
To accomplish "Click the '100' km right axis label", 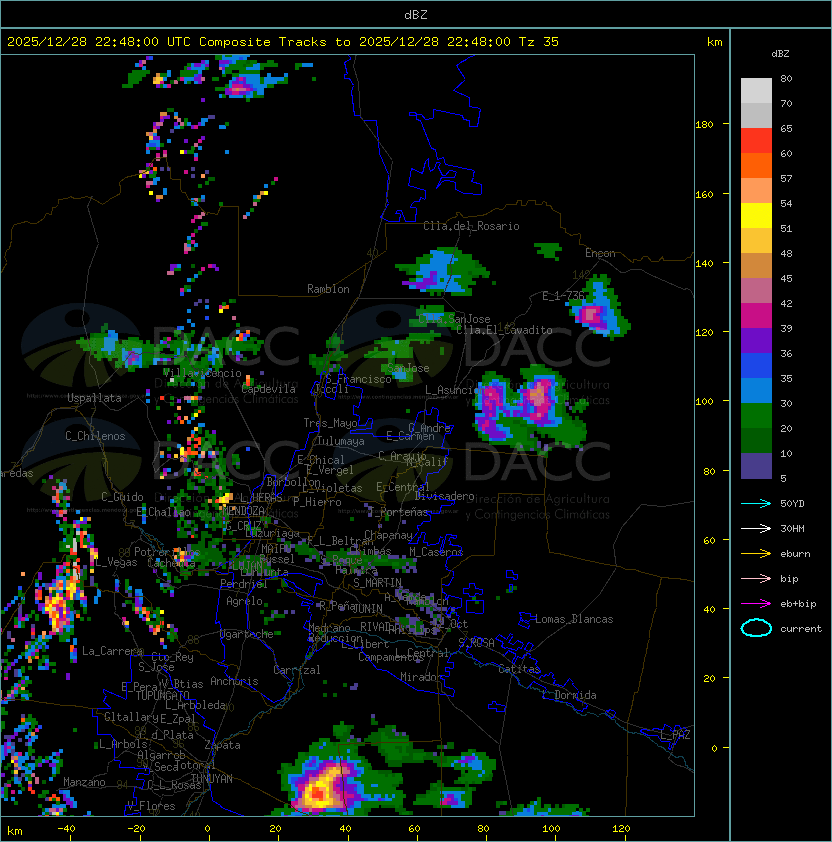I will click(x=705, y=401).
